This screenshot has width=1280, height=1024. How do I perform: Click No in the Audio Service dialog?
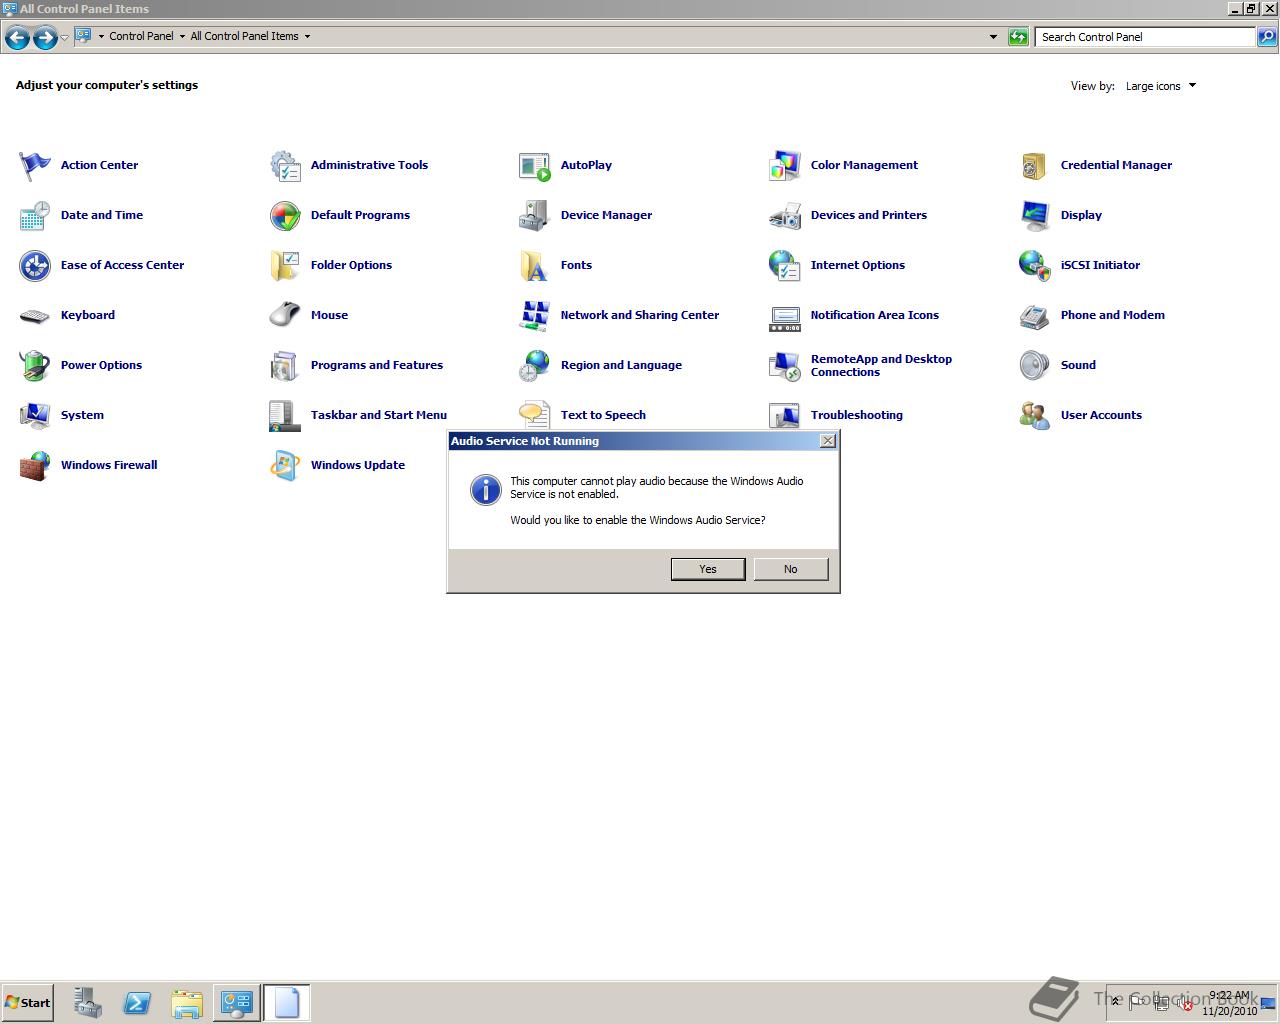(x=791, y=569)
